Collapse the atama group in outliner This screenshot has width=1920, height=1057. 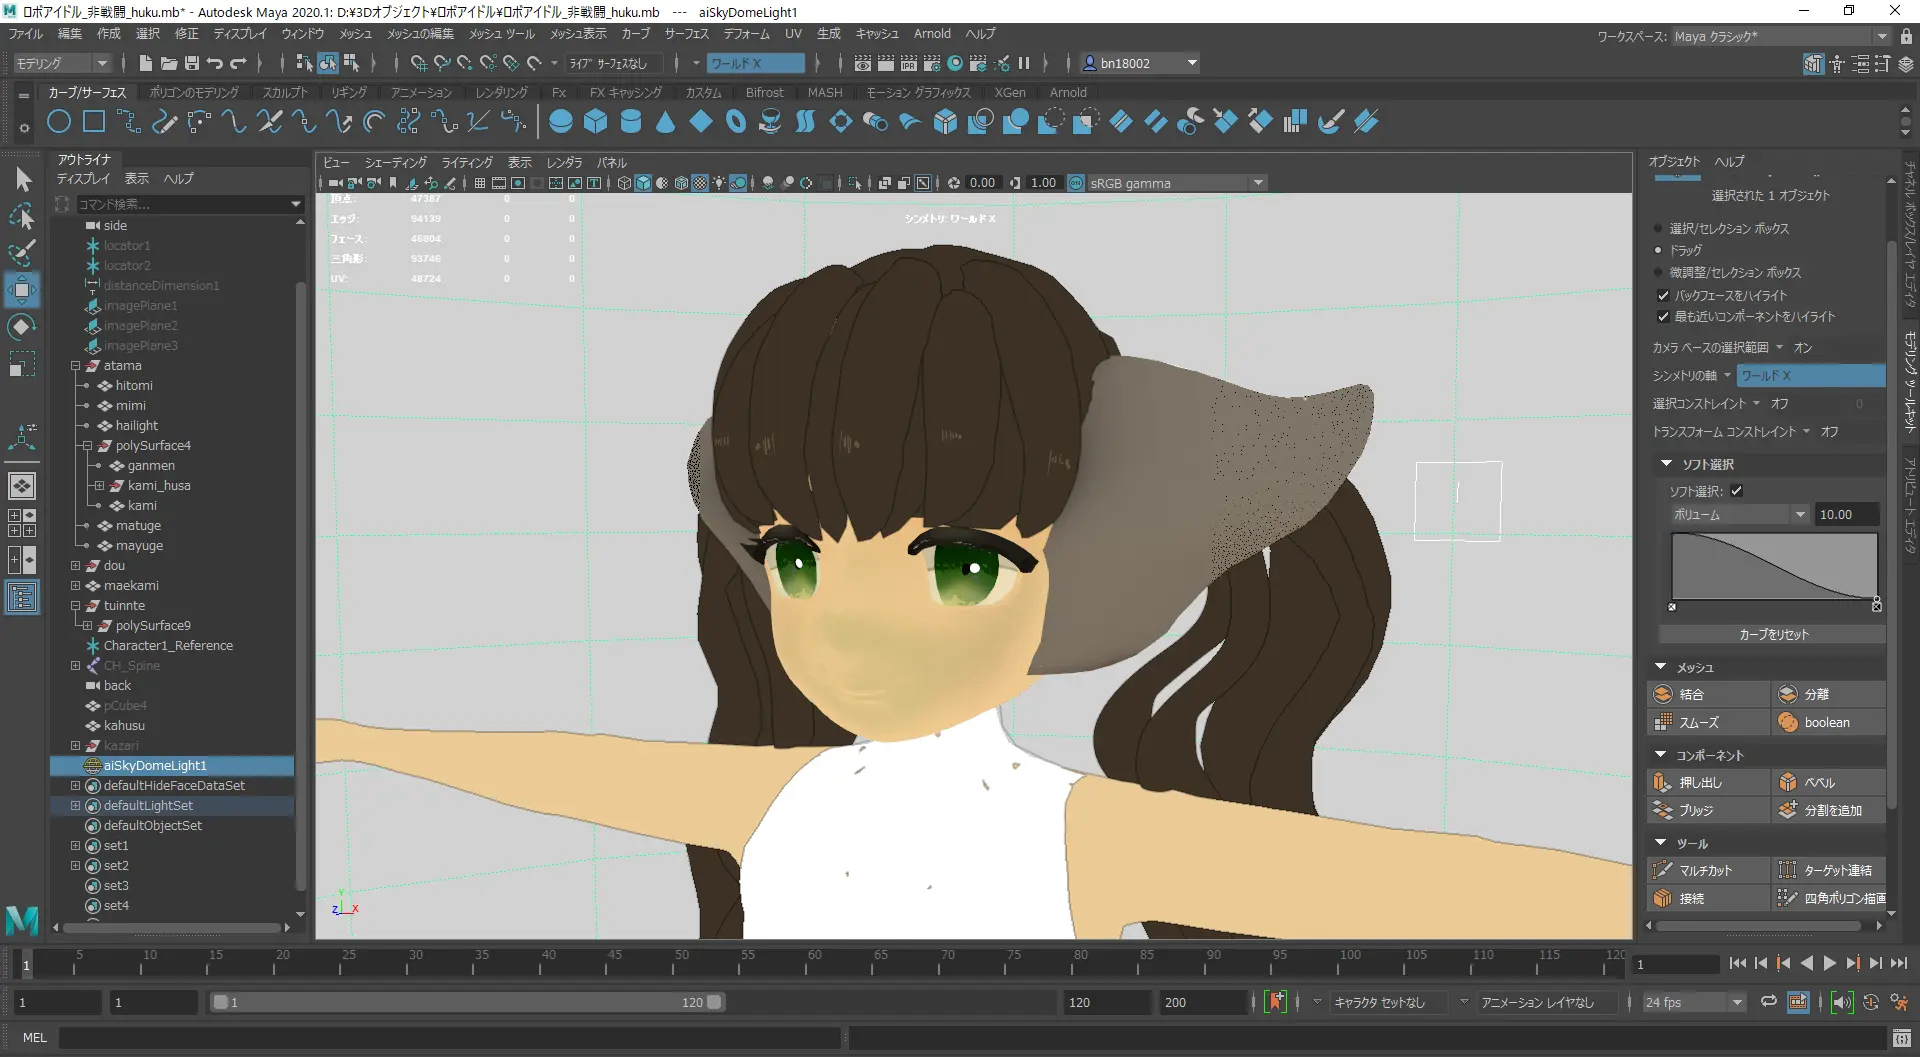tap(75, 366)
